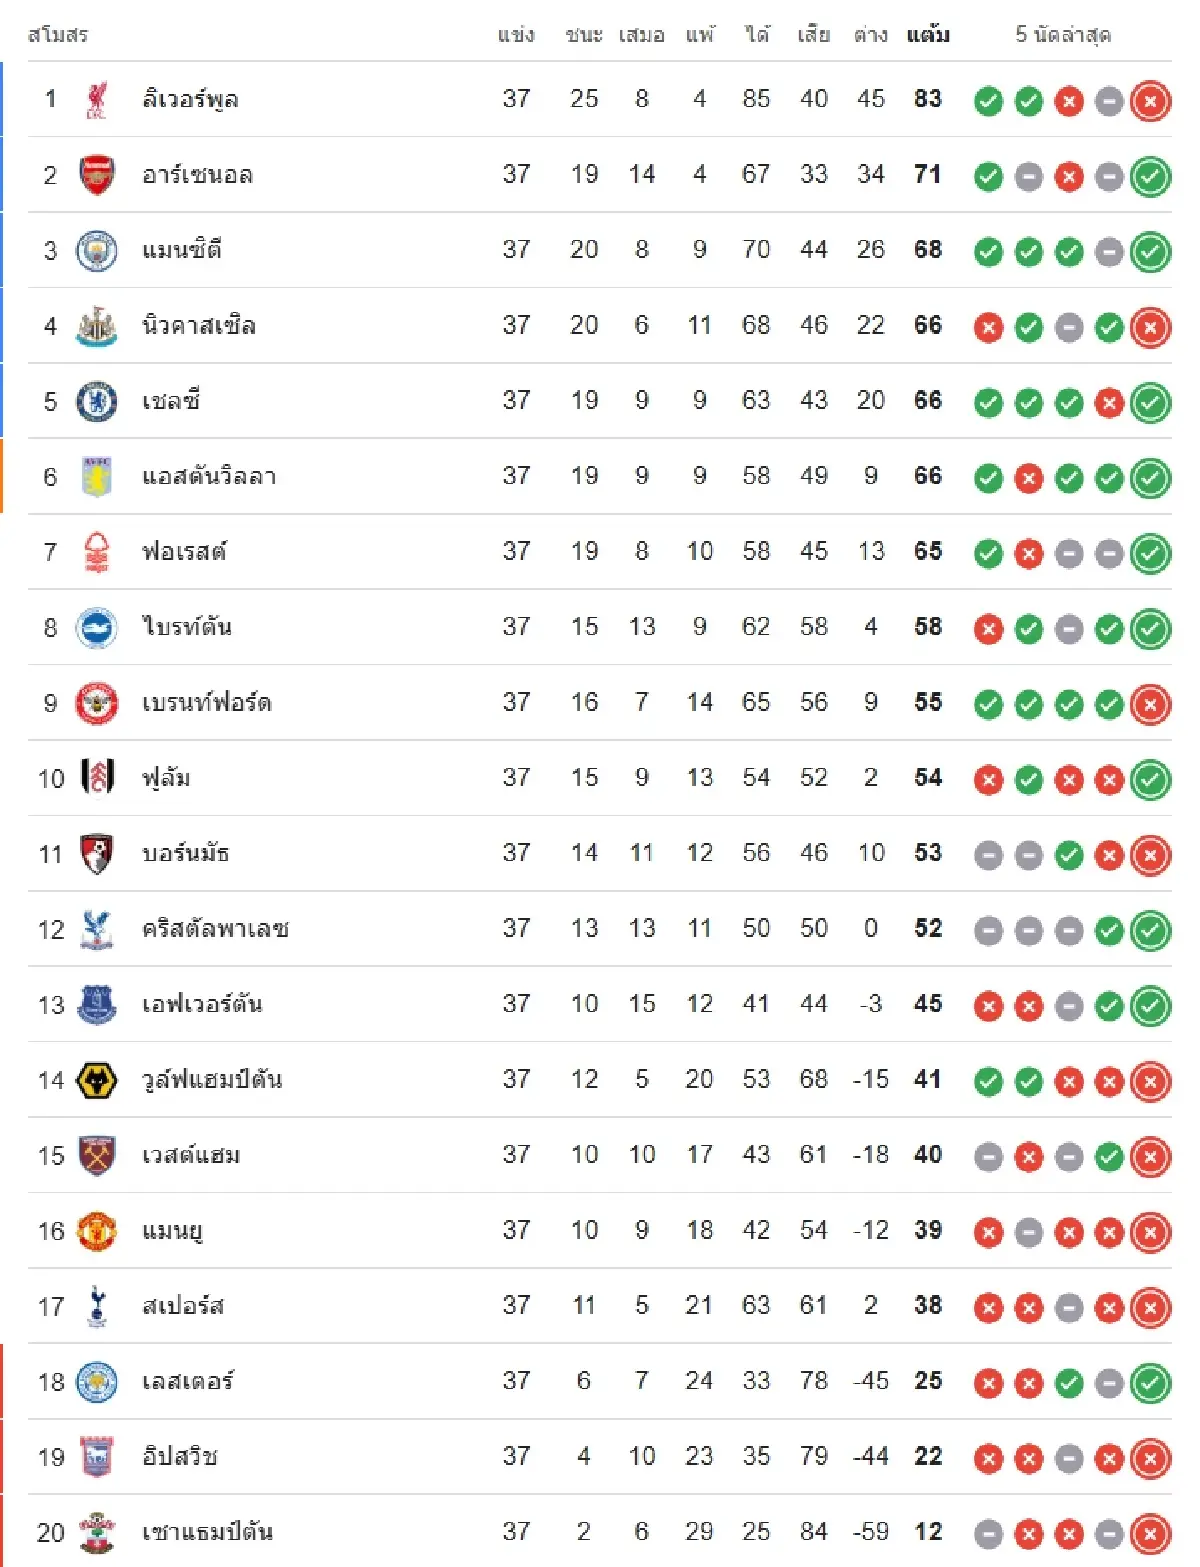Select the ชนะ wins column header
The image size is (1200, 1567).
[x=584, y=35]
